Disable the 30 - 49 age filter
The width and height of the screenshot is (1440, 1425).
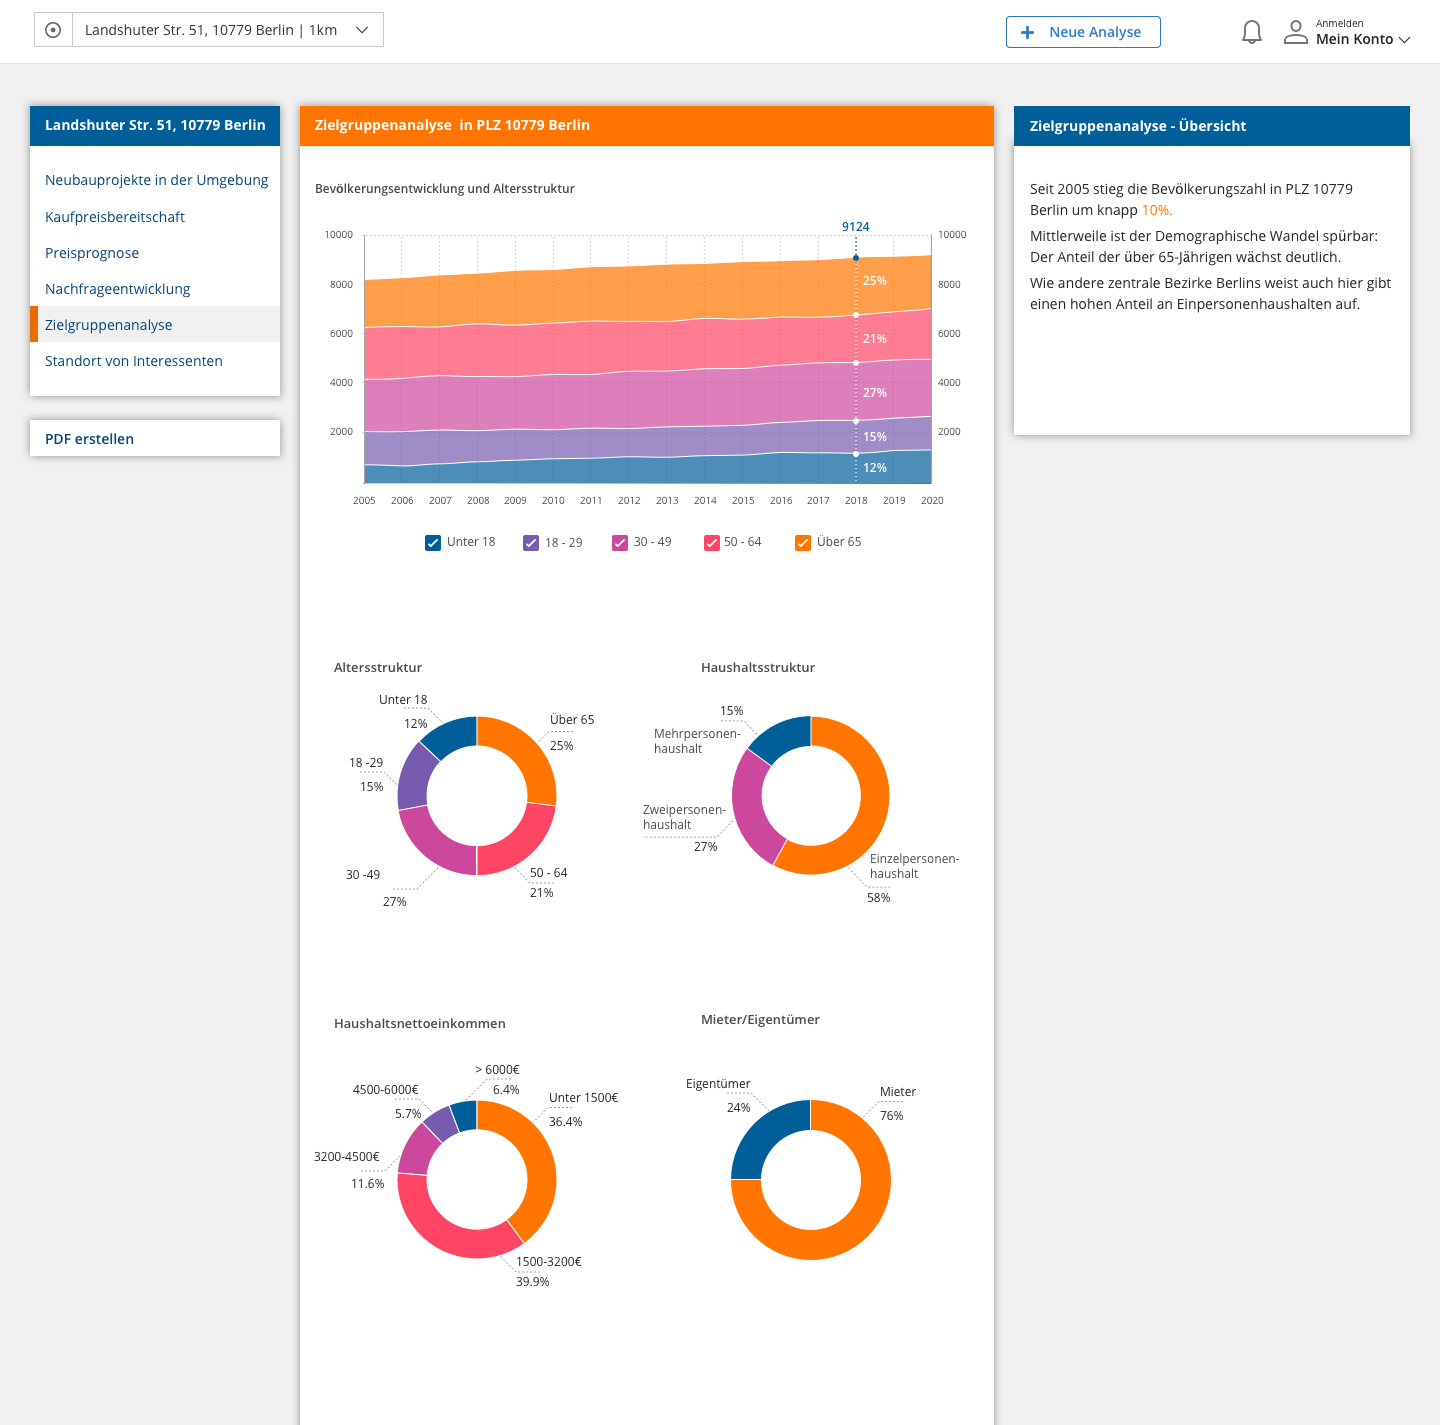[x=619, y=542]
